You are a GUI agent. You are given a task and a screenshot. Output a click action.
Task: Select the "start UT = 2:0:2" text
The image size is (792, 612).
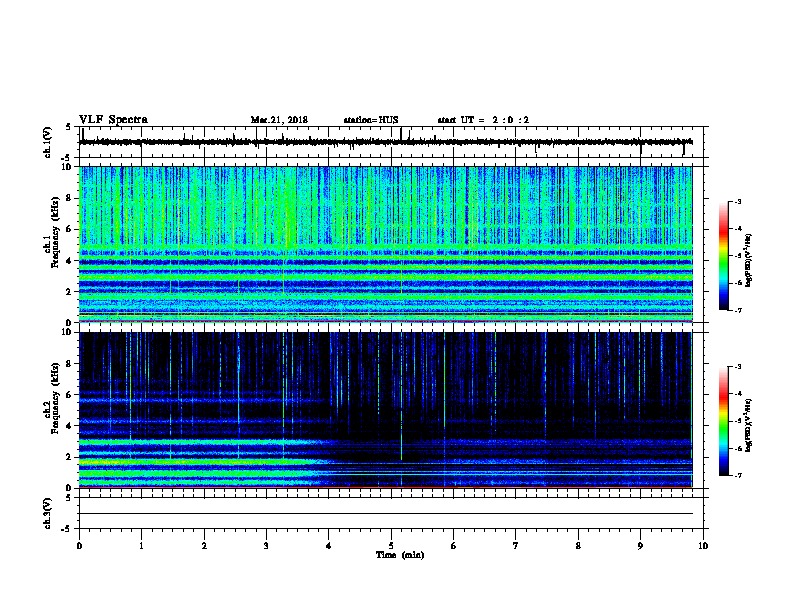tap(483, 120)
